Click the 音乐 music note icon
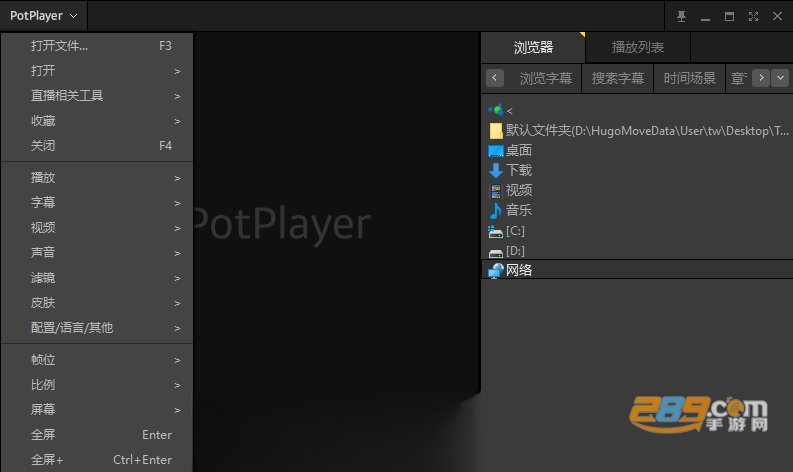Image resolution: width=793 pixels, height=472 pixels. point(496,210)
